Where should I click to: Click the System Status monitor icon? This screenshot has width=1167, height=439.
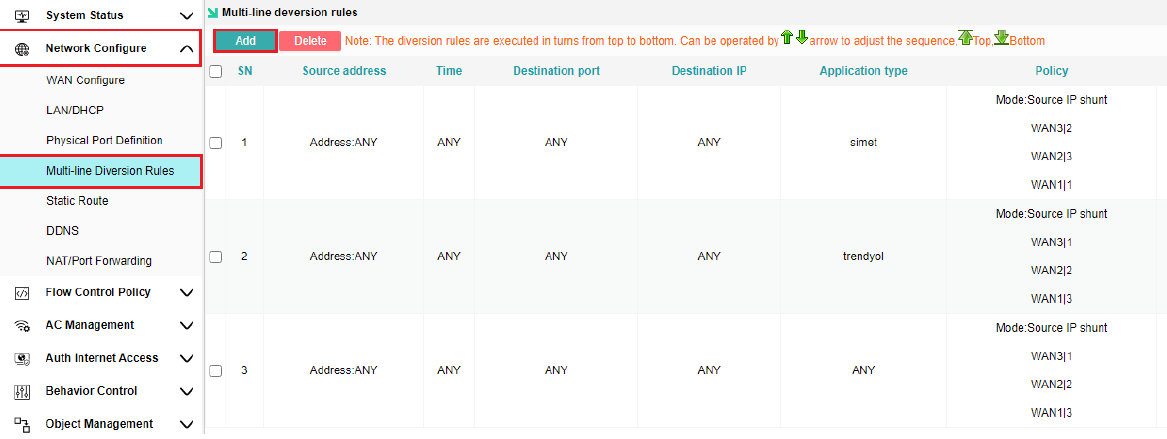pos(22,15)
